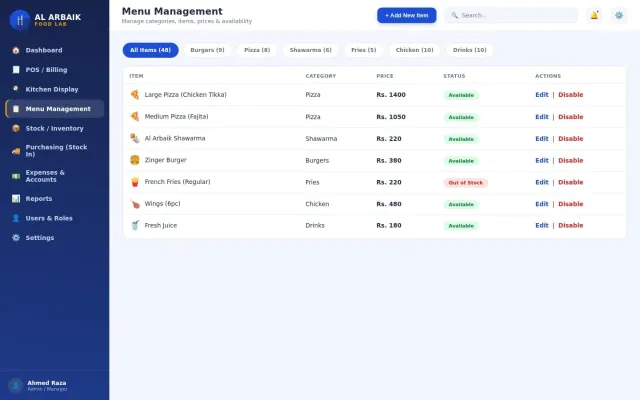Focus the Search input field
The image size is (640, 400).
click(511, 16)
